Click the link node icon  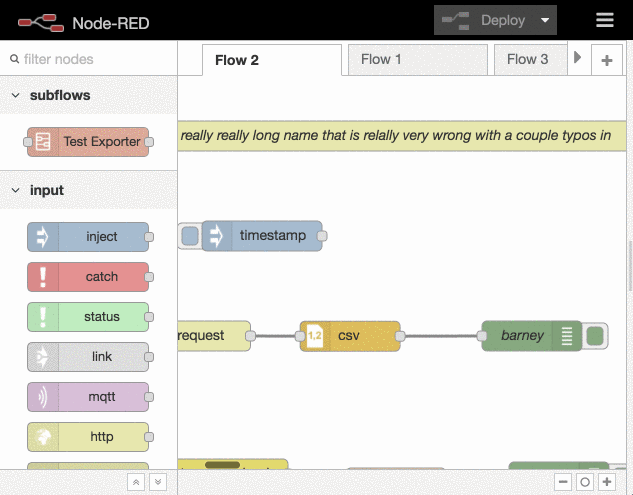click(43, 357)
